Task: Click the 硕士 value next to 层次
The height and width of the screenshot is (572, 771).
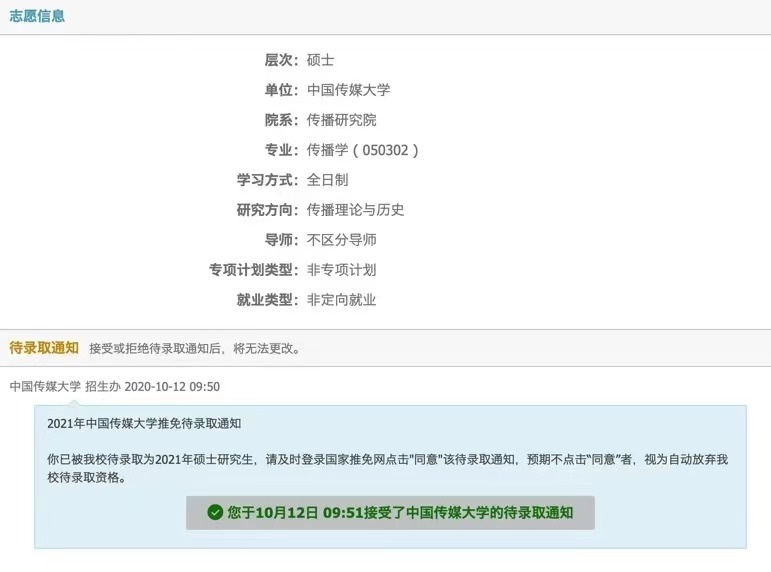Action: point(320,60)
